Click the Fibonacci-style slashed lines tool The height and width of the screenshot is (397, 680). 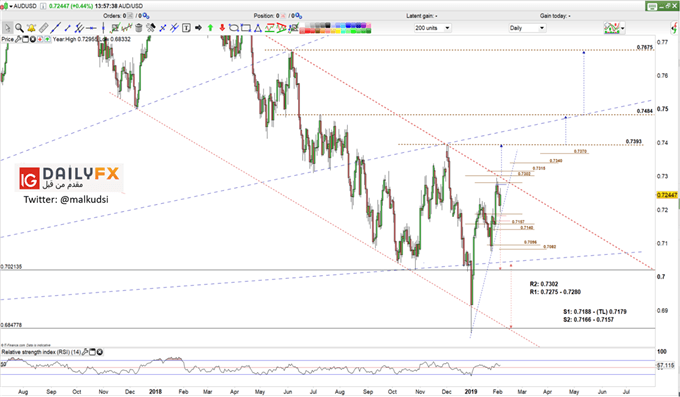point(174,28)
